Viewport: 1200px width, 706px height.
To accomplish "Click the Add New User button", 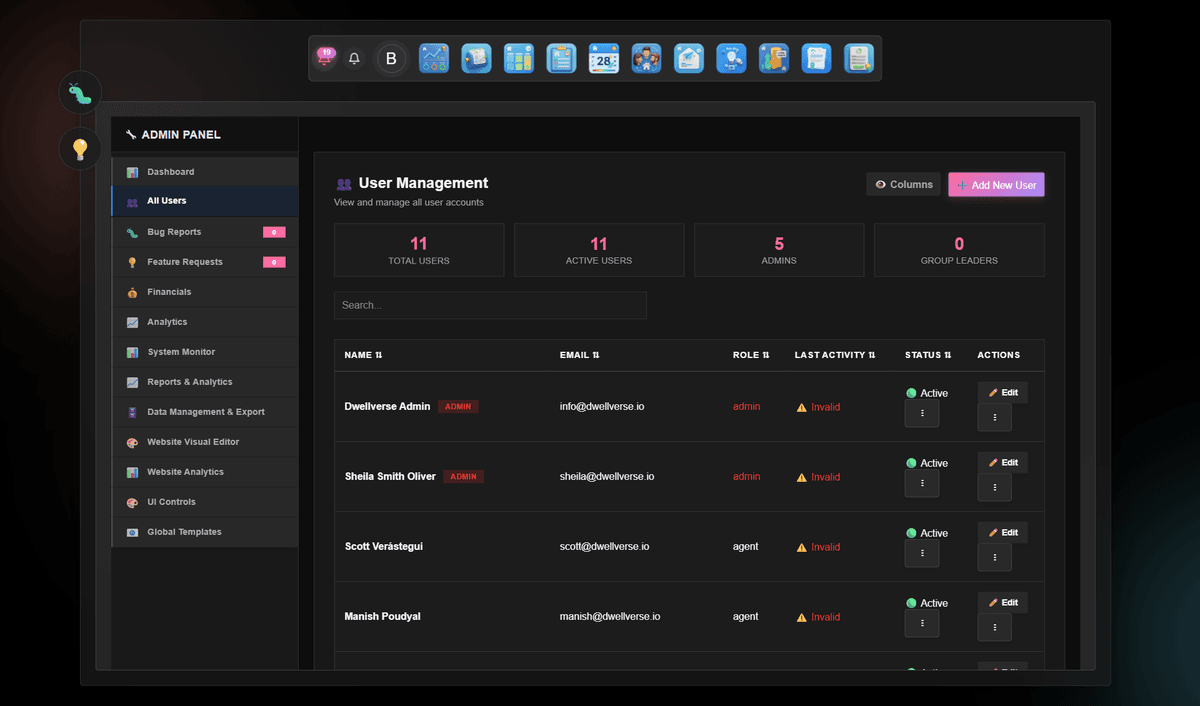I will (996, 184).
